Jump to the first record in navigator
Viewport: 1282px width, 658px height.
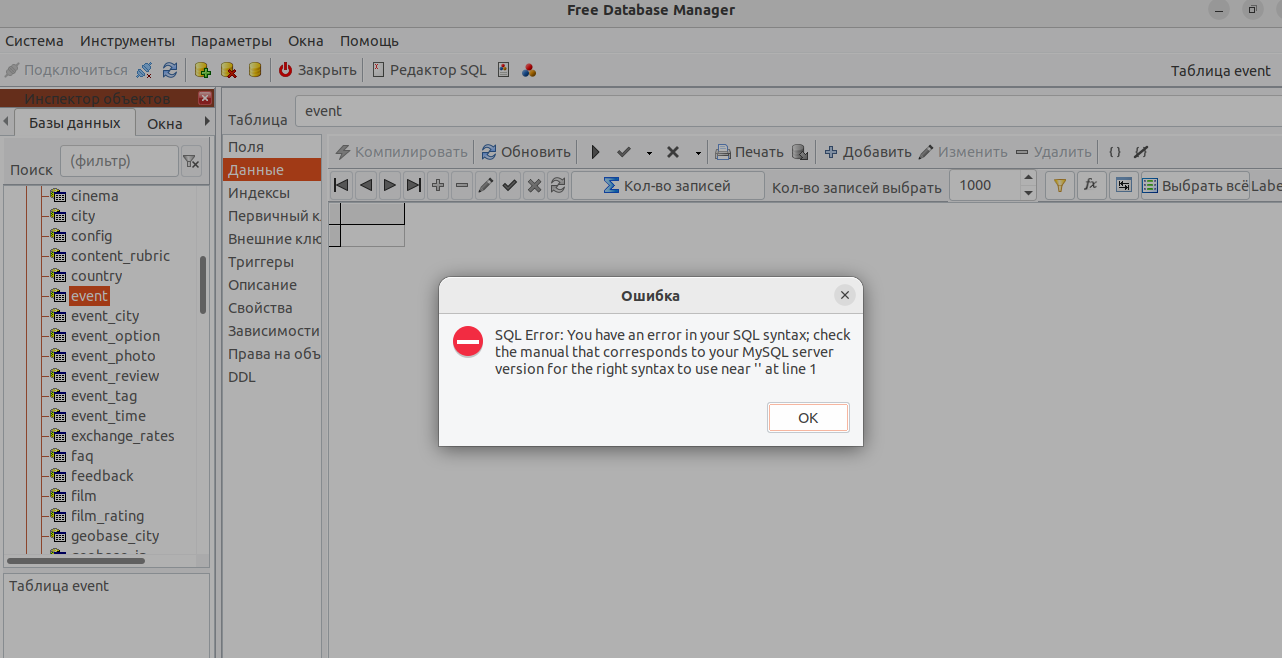(342, 185)
